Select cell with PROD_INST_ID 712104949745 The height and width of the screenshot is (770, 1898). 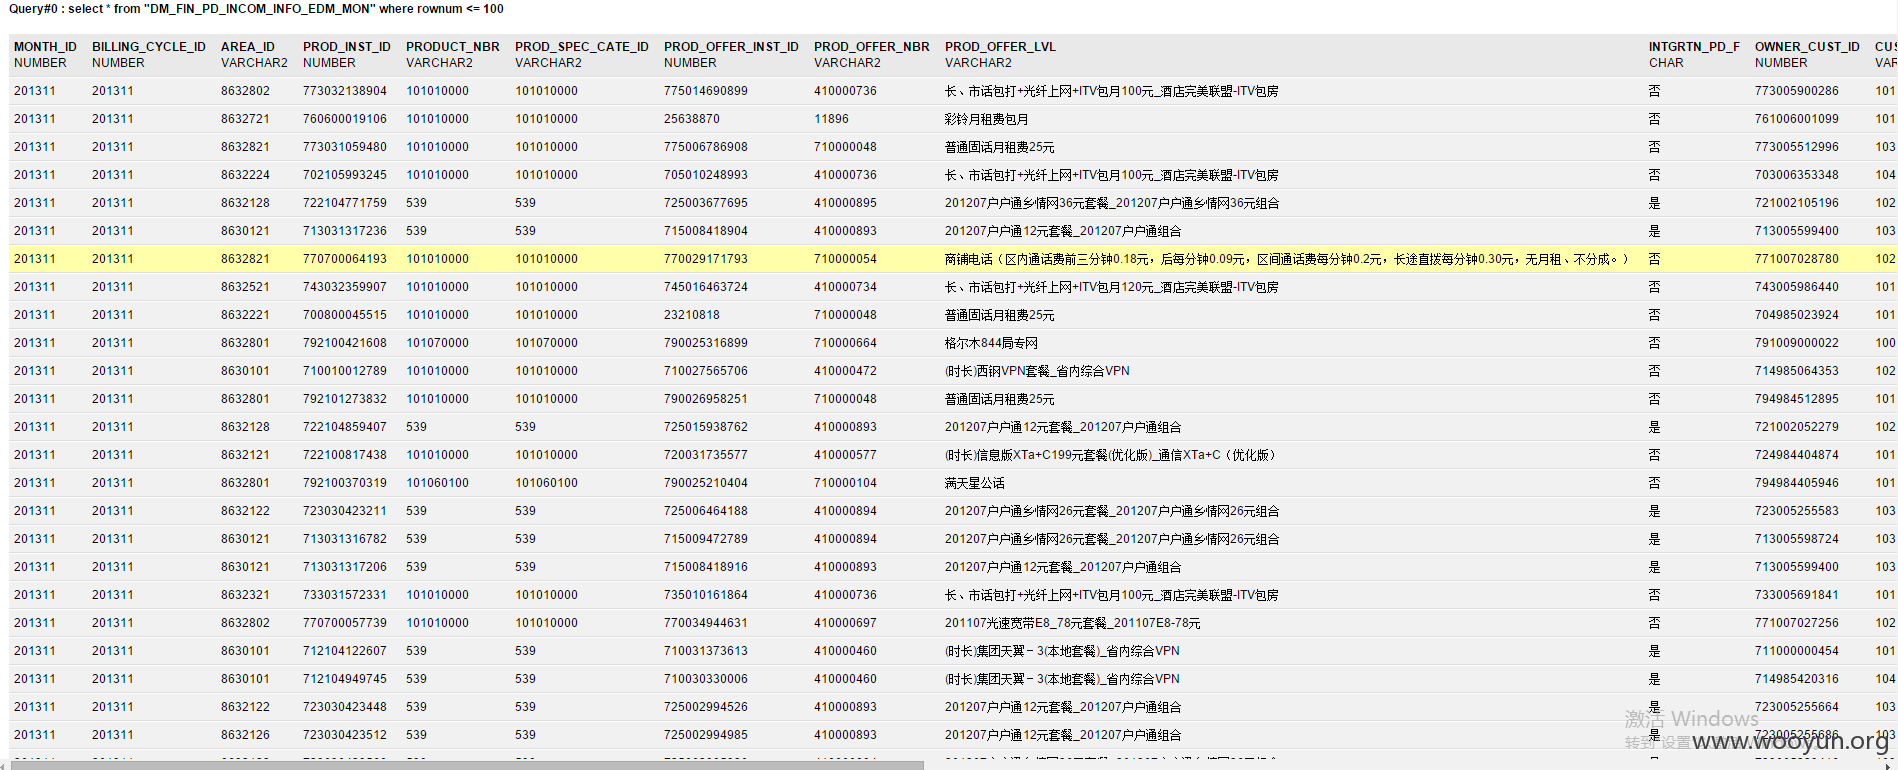tap(345, 679)
